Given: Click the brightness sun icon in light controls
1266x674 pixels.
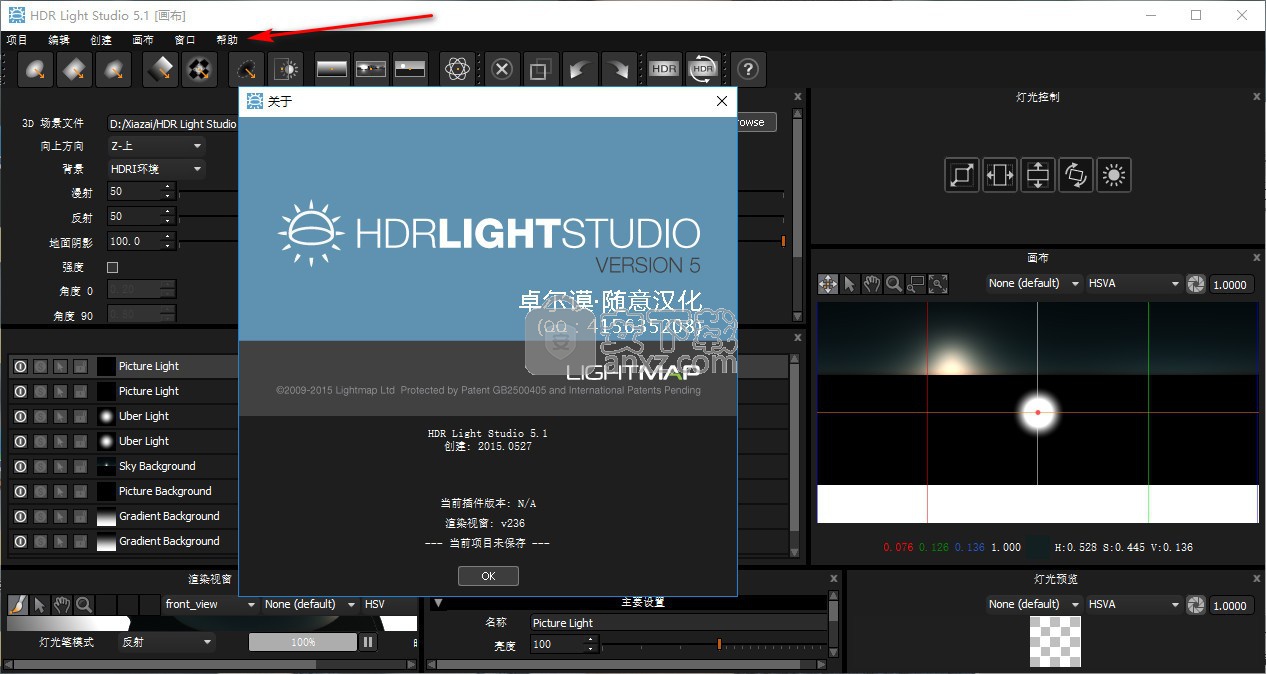Looking at the screenshot, I should pyautogui.click(x=1114, y=175).
